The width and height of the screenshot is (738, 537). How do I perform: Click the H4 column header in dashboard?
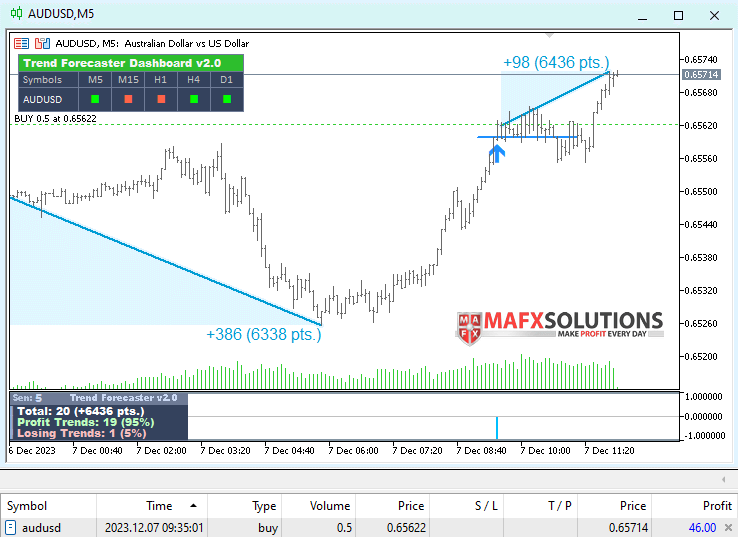tap(194, 80)
